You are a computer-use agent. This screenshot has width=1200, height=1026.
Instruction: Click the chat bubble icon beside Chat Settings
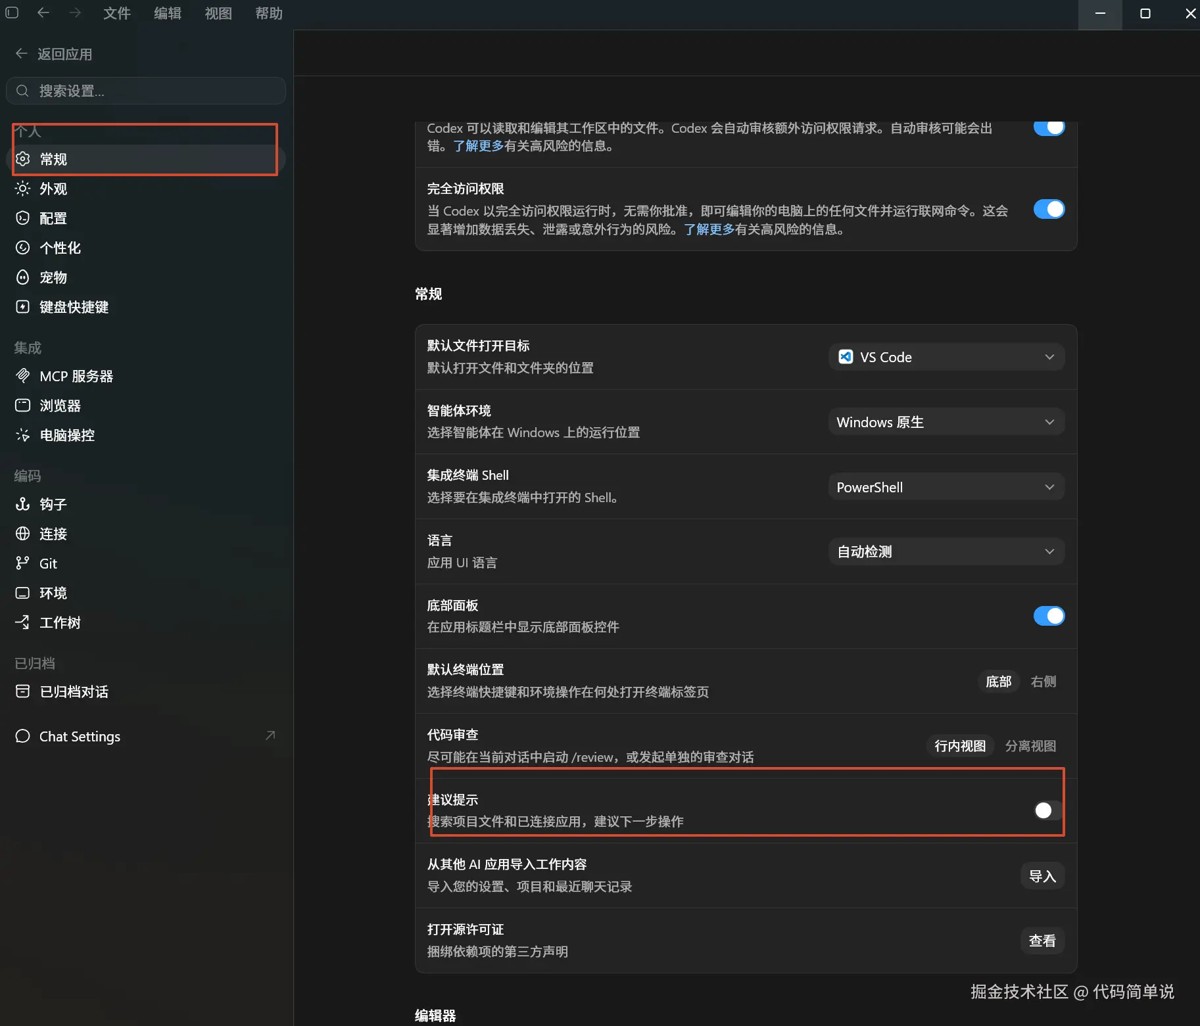tap(23, 736)
